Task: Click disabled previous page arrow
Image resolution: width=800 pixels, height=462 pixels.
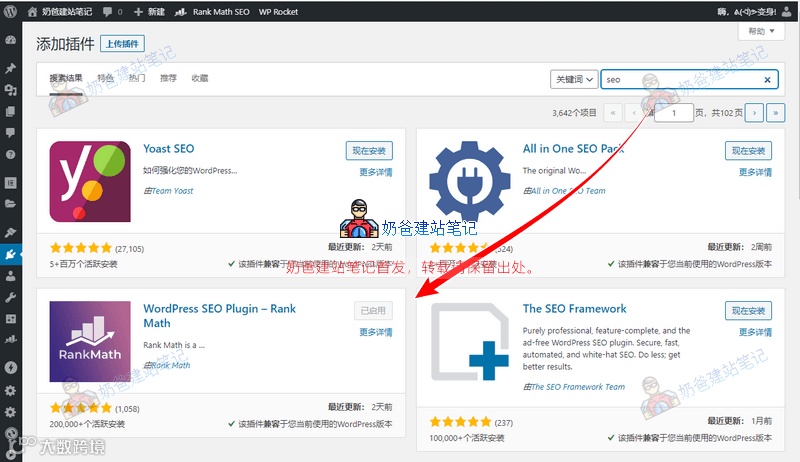Action: [634, 113]
